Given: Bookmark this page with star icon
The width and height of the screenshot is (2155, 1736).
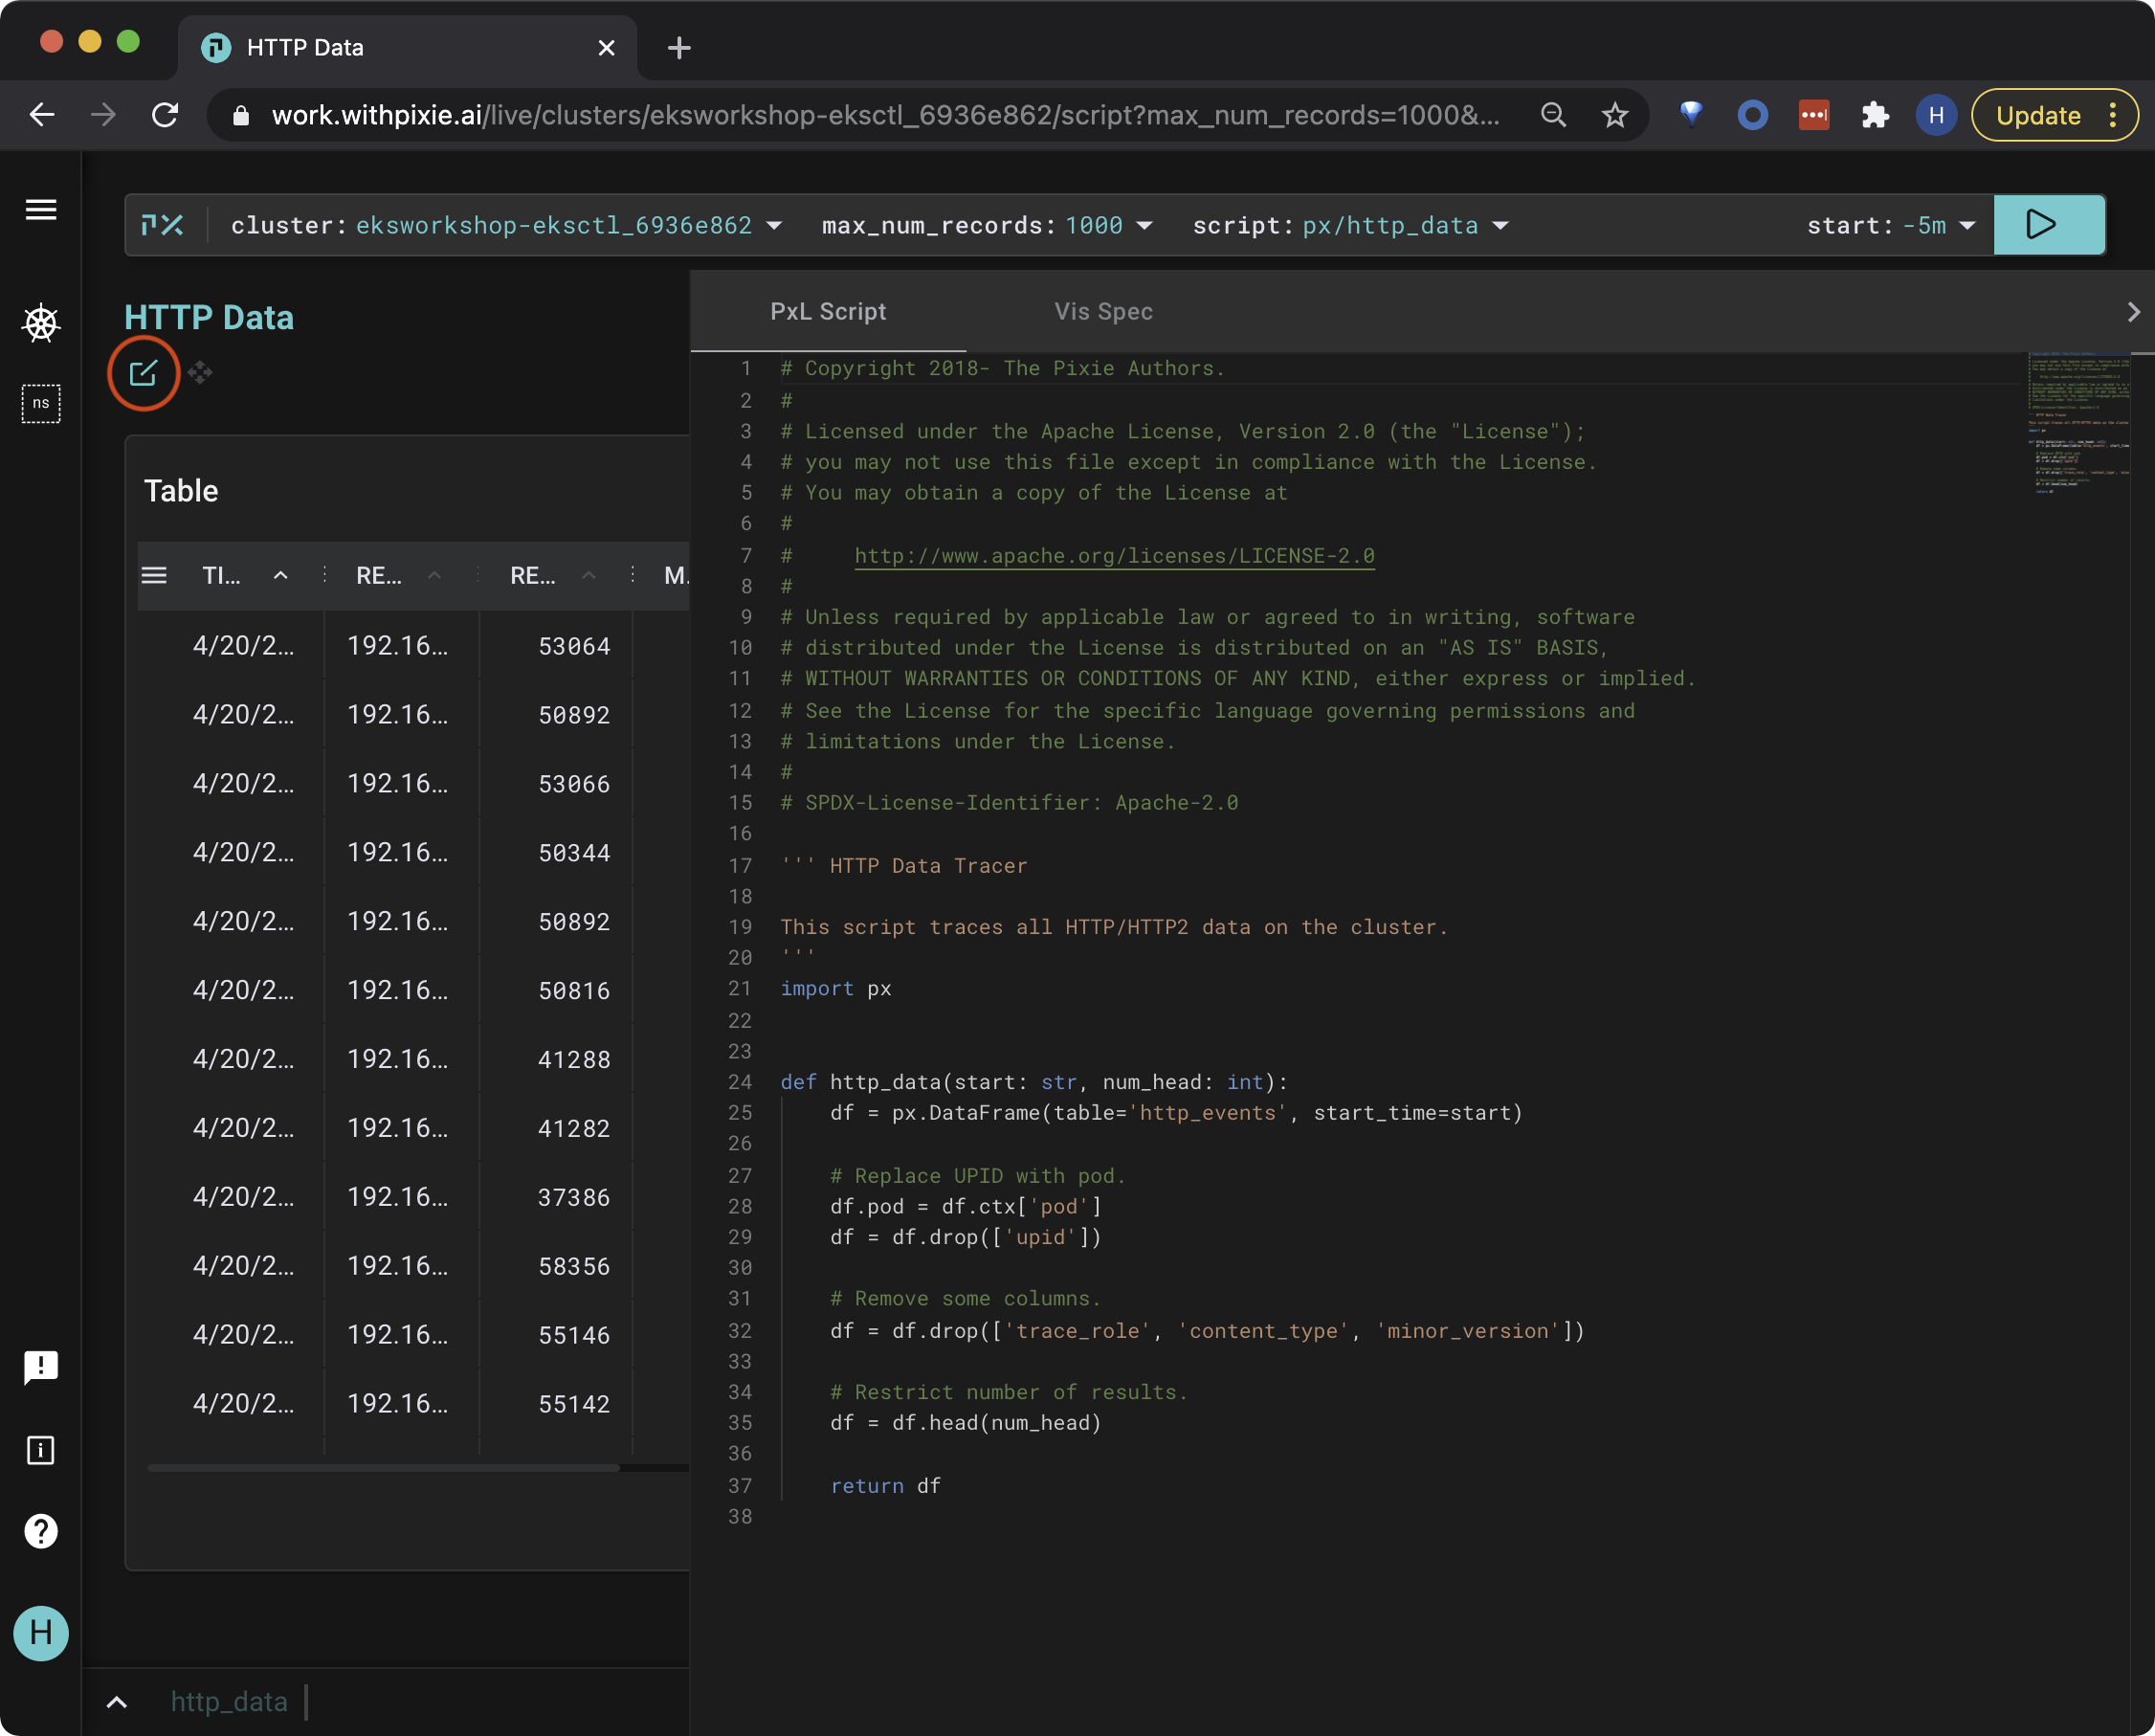Looking at the screenshot, I should click(x=1614, y=115).
